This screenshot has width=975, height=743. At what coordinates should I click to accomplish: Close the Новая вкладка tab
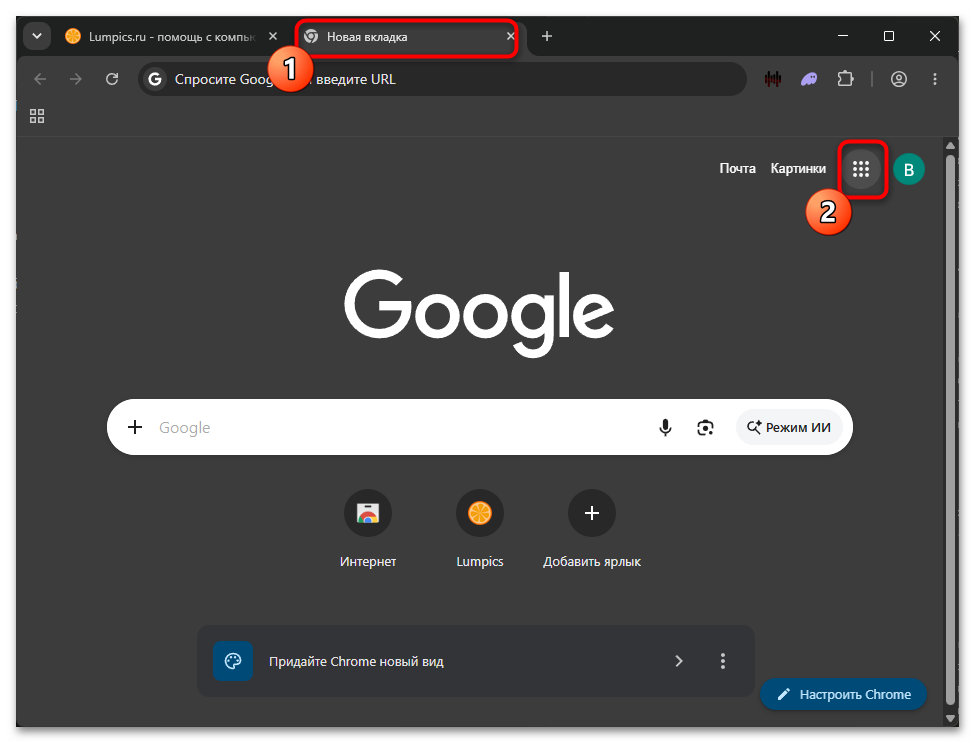pos(511,36)
